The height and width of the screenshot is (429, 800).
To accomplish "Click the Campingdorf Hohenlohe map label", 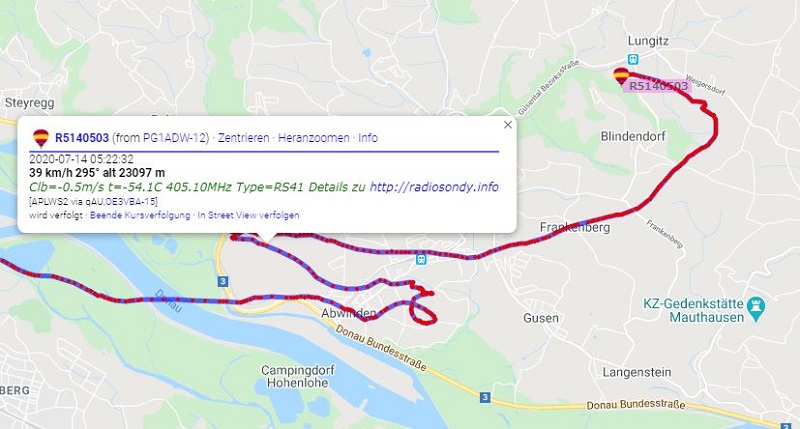I will (297, 376).
